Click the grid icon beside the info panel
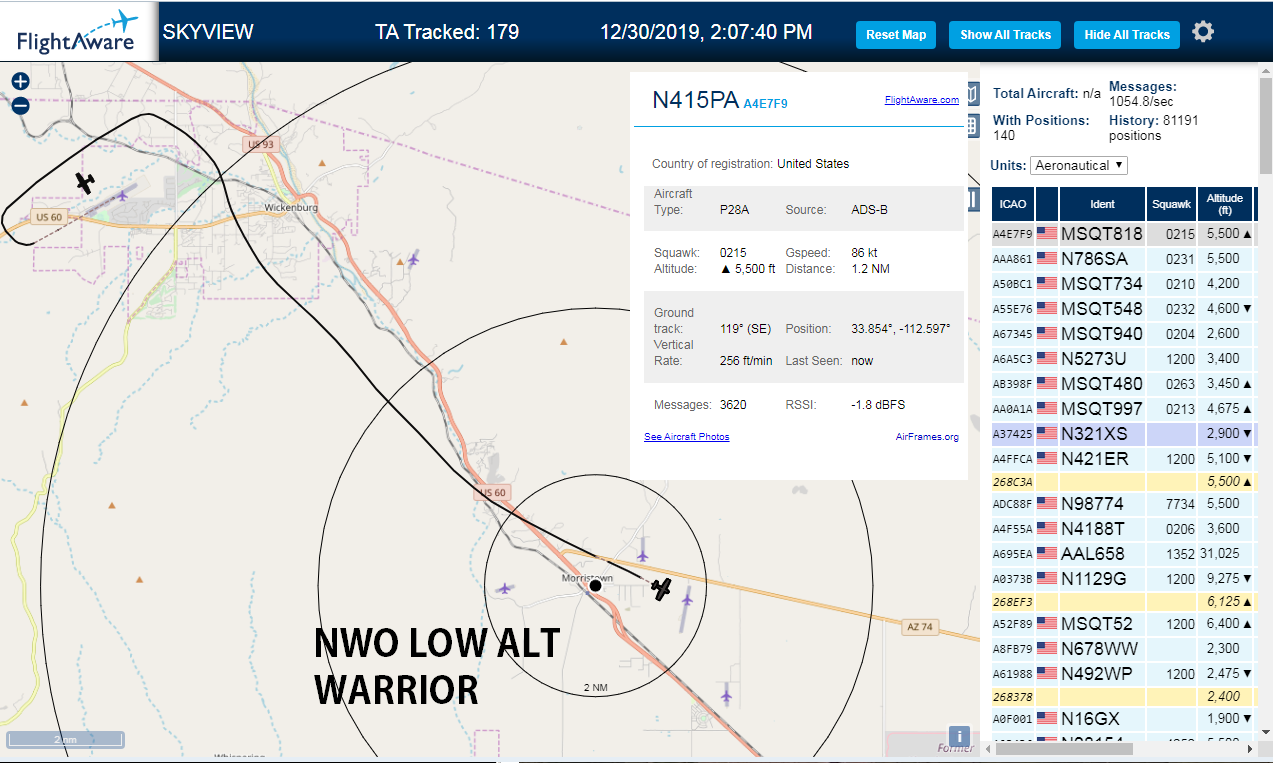The image size is (1273, 763). [972, 125]
